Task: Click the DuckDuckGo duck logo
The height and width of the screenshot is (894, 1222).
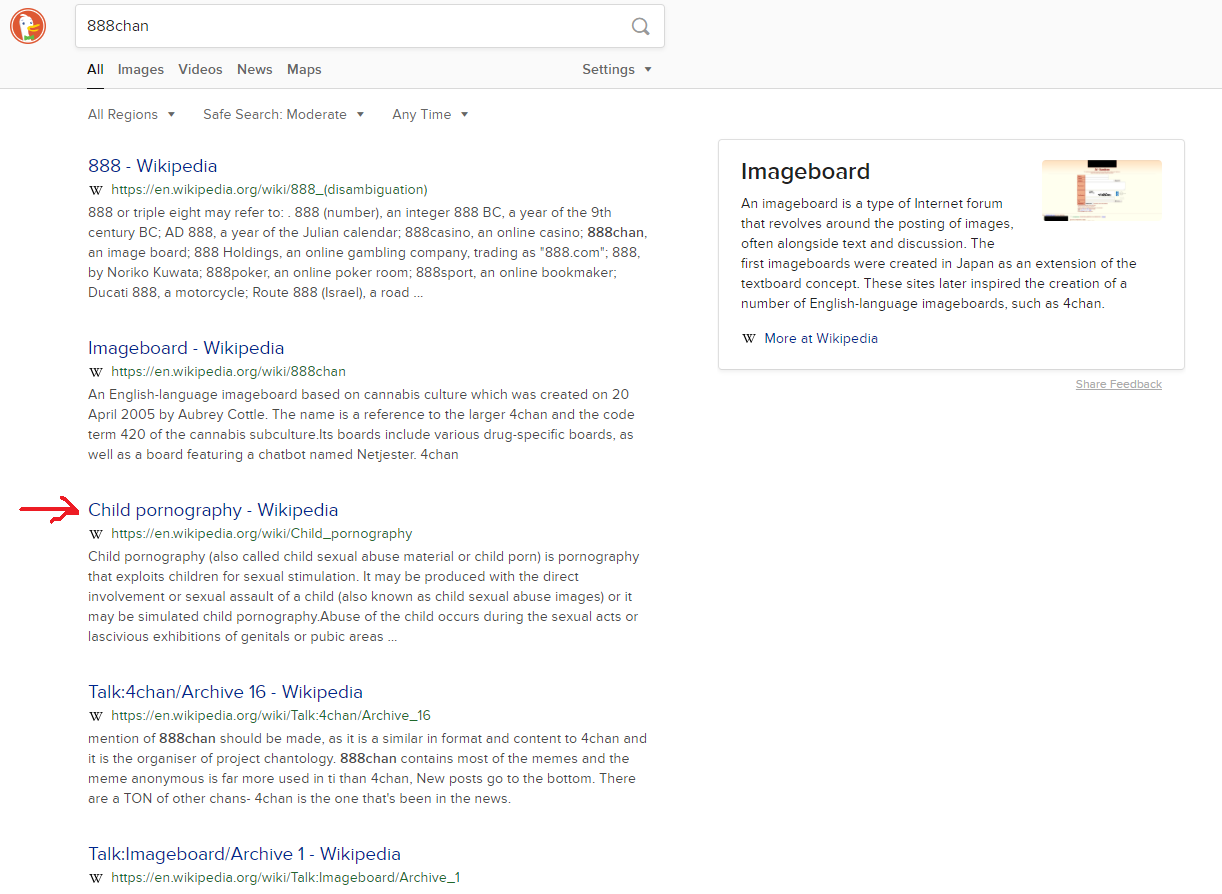Action: (28, 26)
